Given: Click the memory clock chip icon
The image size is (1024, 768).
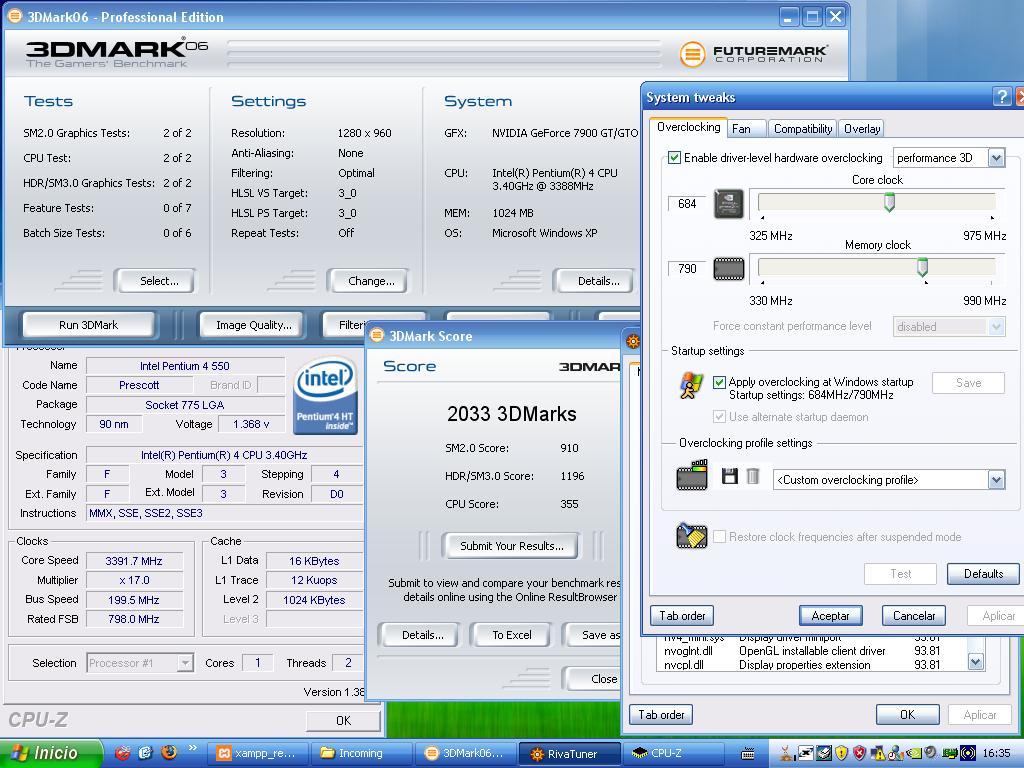Looking at the screenshot, I should pos(728,269).
